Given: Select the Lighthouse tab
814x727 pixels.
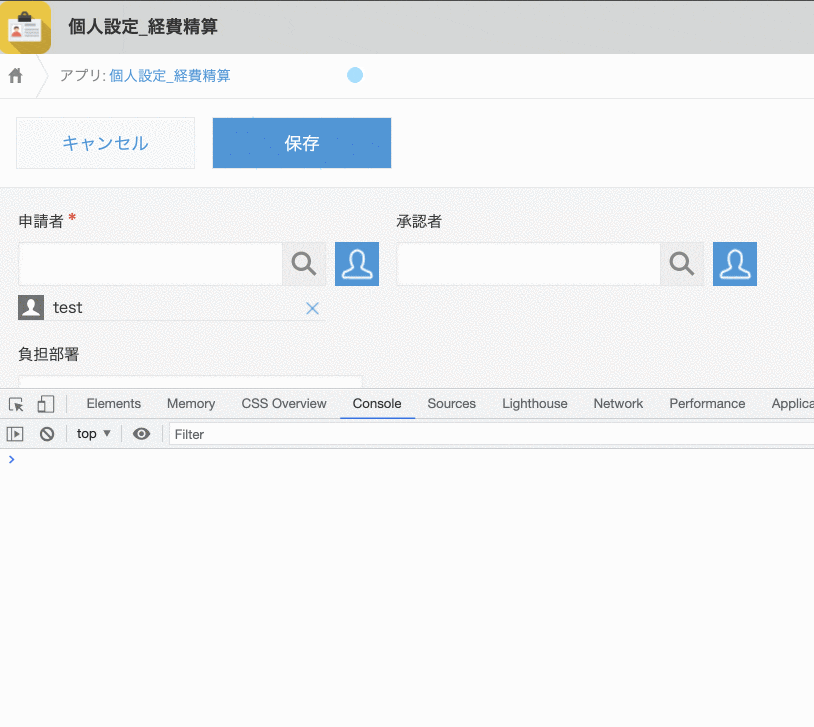Looking at the screenshot, I should pos(534,403).
